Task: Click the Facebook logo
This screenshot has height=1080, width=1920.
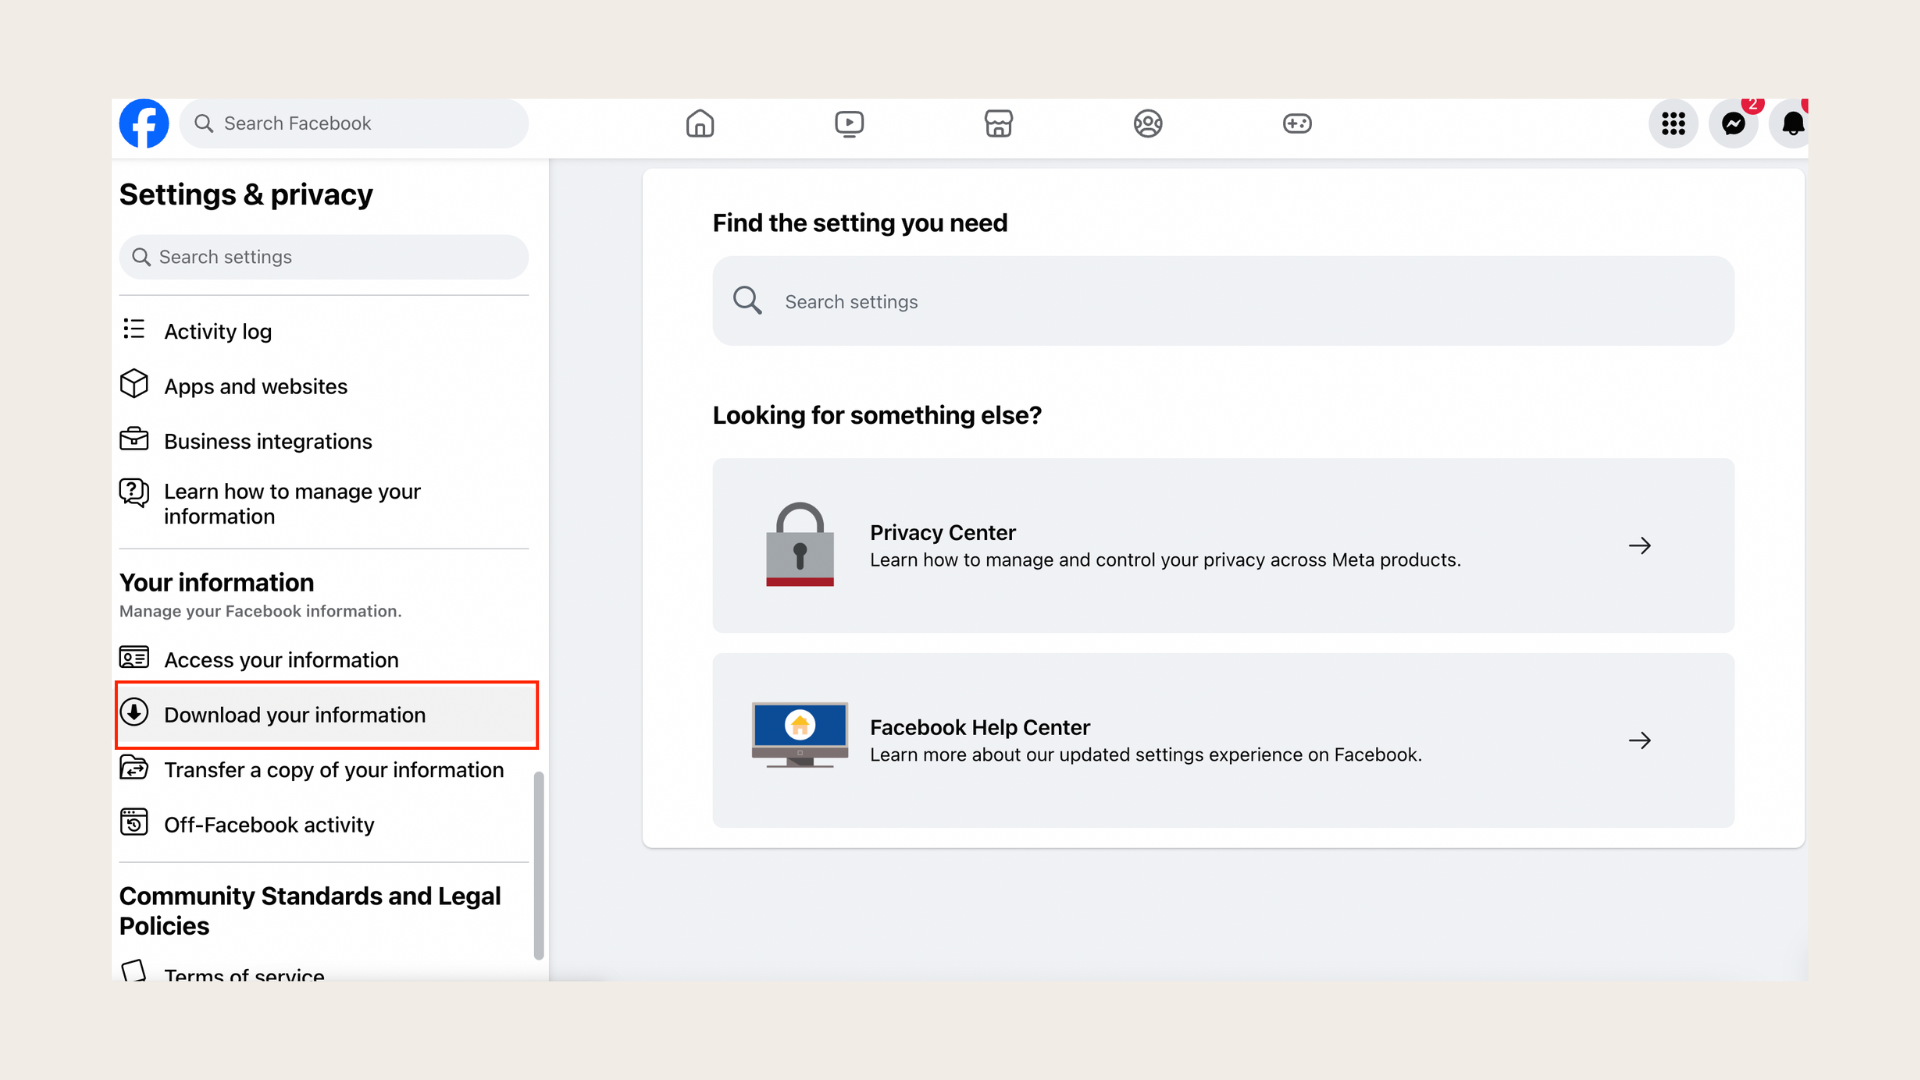Action: (x=144, y=123)
